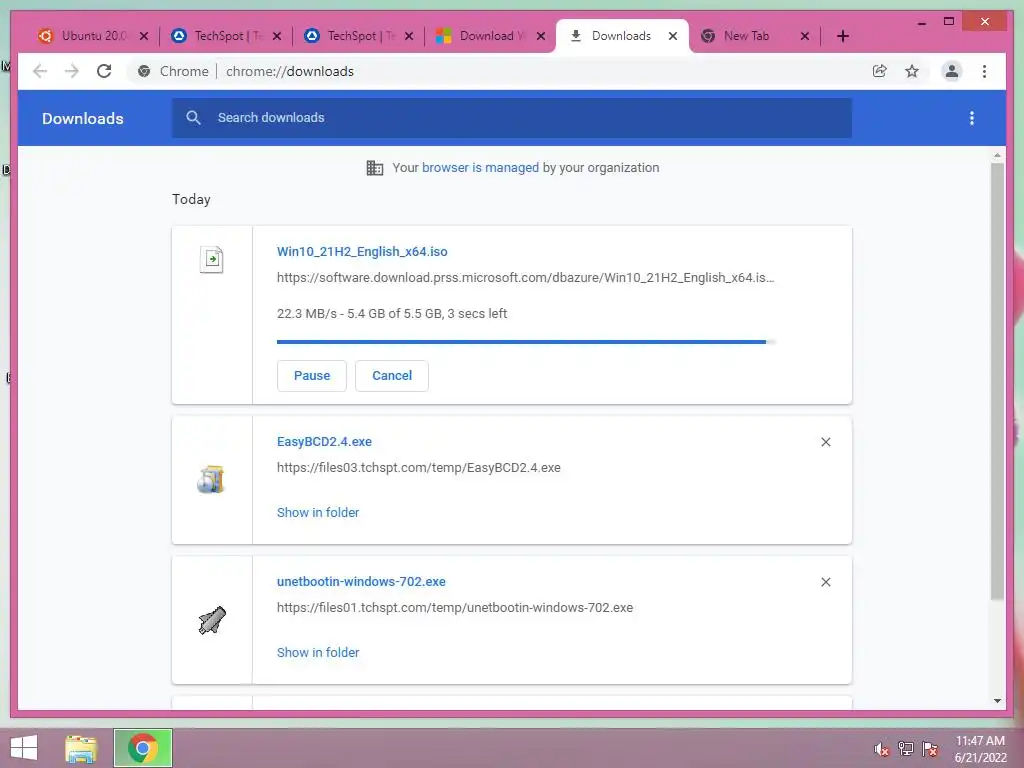Image resolution: width=1024 pixels, height=768 pixels.
Task: Click the Win10 ISO source URL text
Action: point(526,278)
